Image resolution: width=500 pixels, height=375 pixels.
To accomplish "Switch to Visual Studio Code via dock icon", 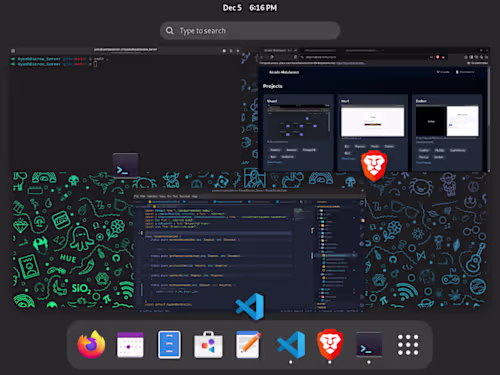I will point(291,345).
